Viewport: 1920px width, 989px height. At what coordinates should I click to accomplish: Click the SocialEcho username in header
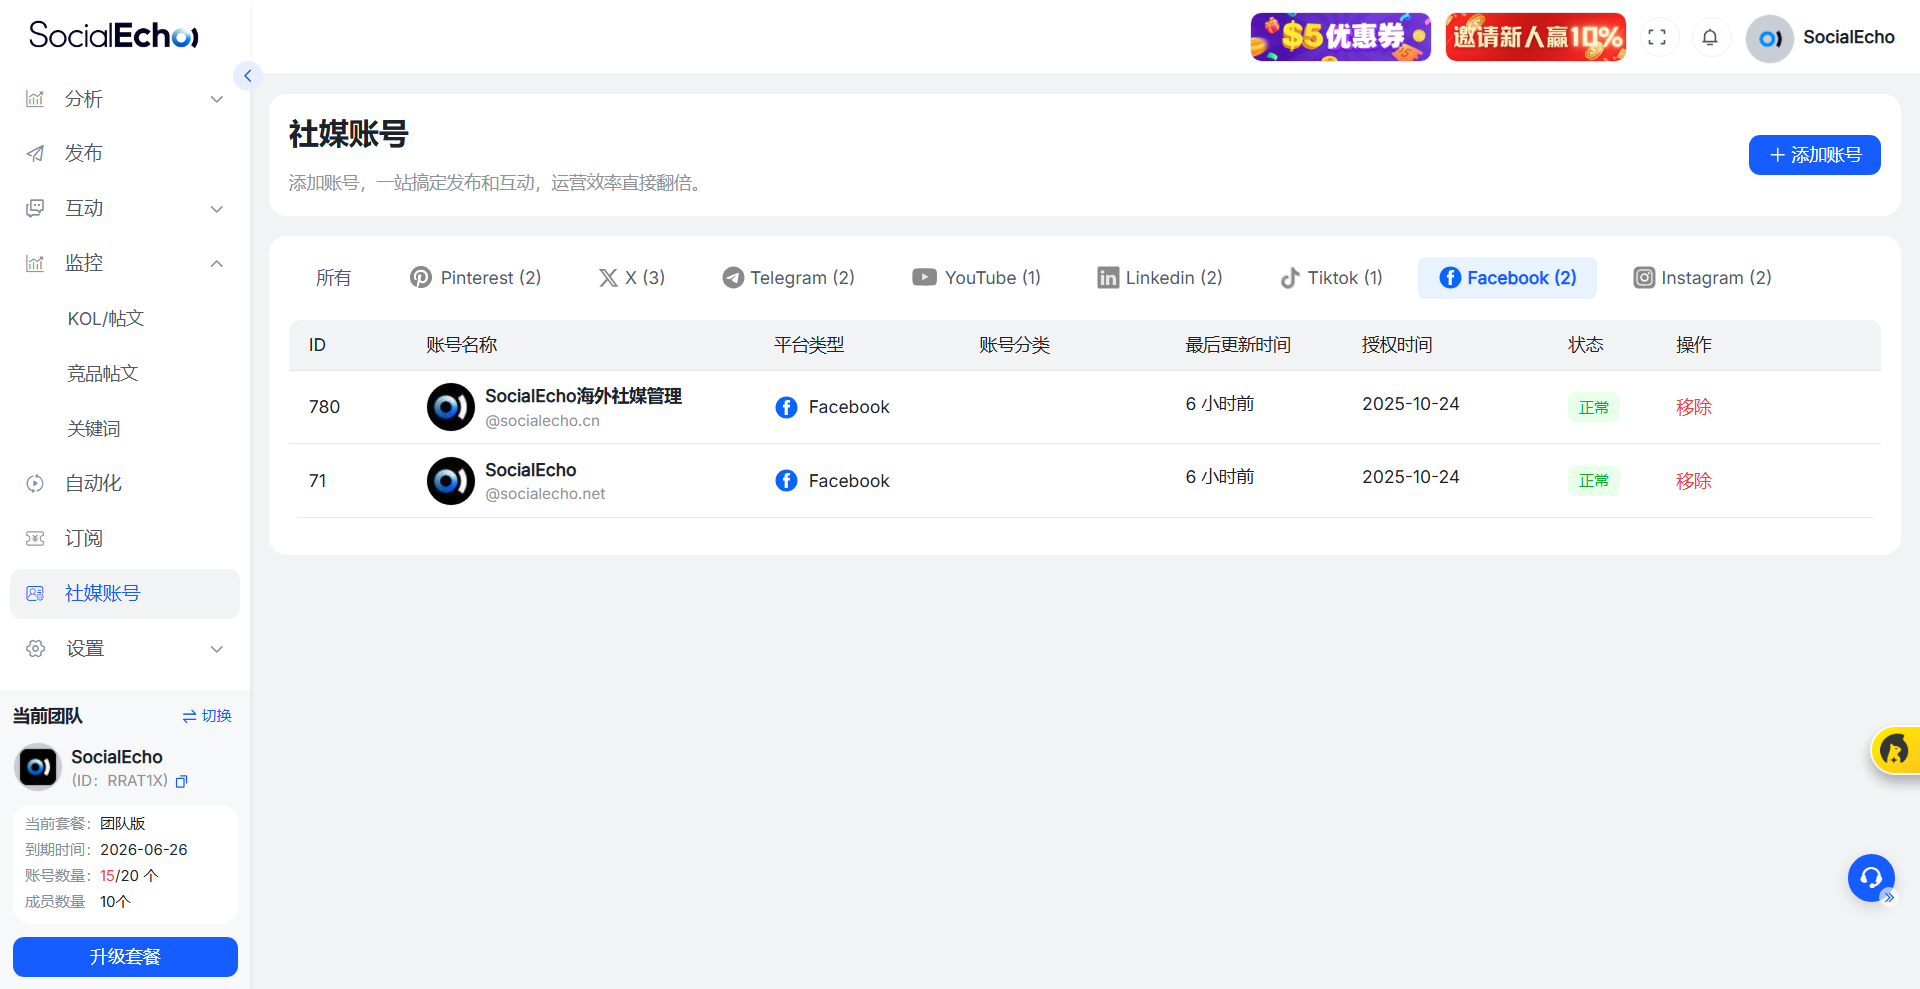coord(1849,37)
